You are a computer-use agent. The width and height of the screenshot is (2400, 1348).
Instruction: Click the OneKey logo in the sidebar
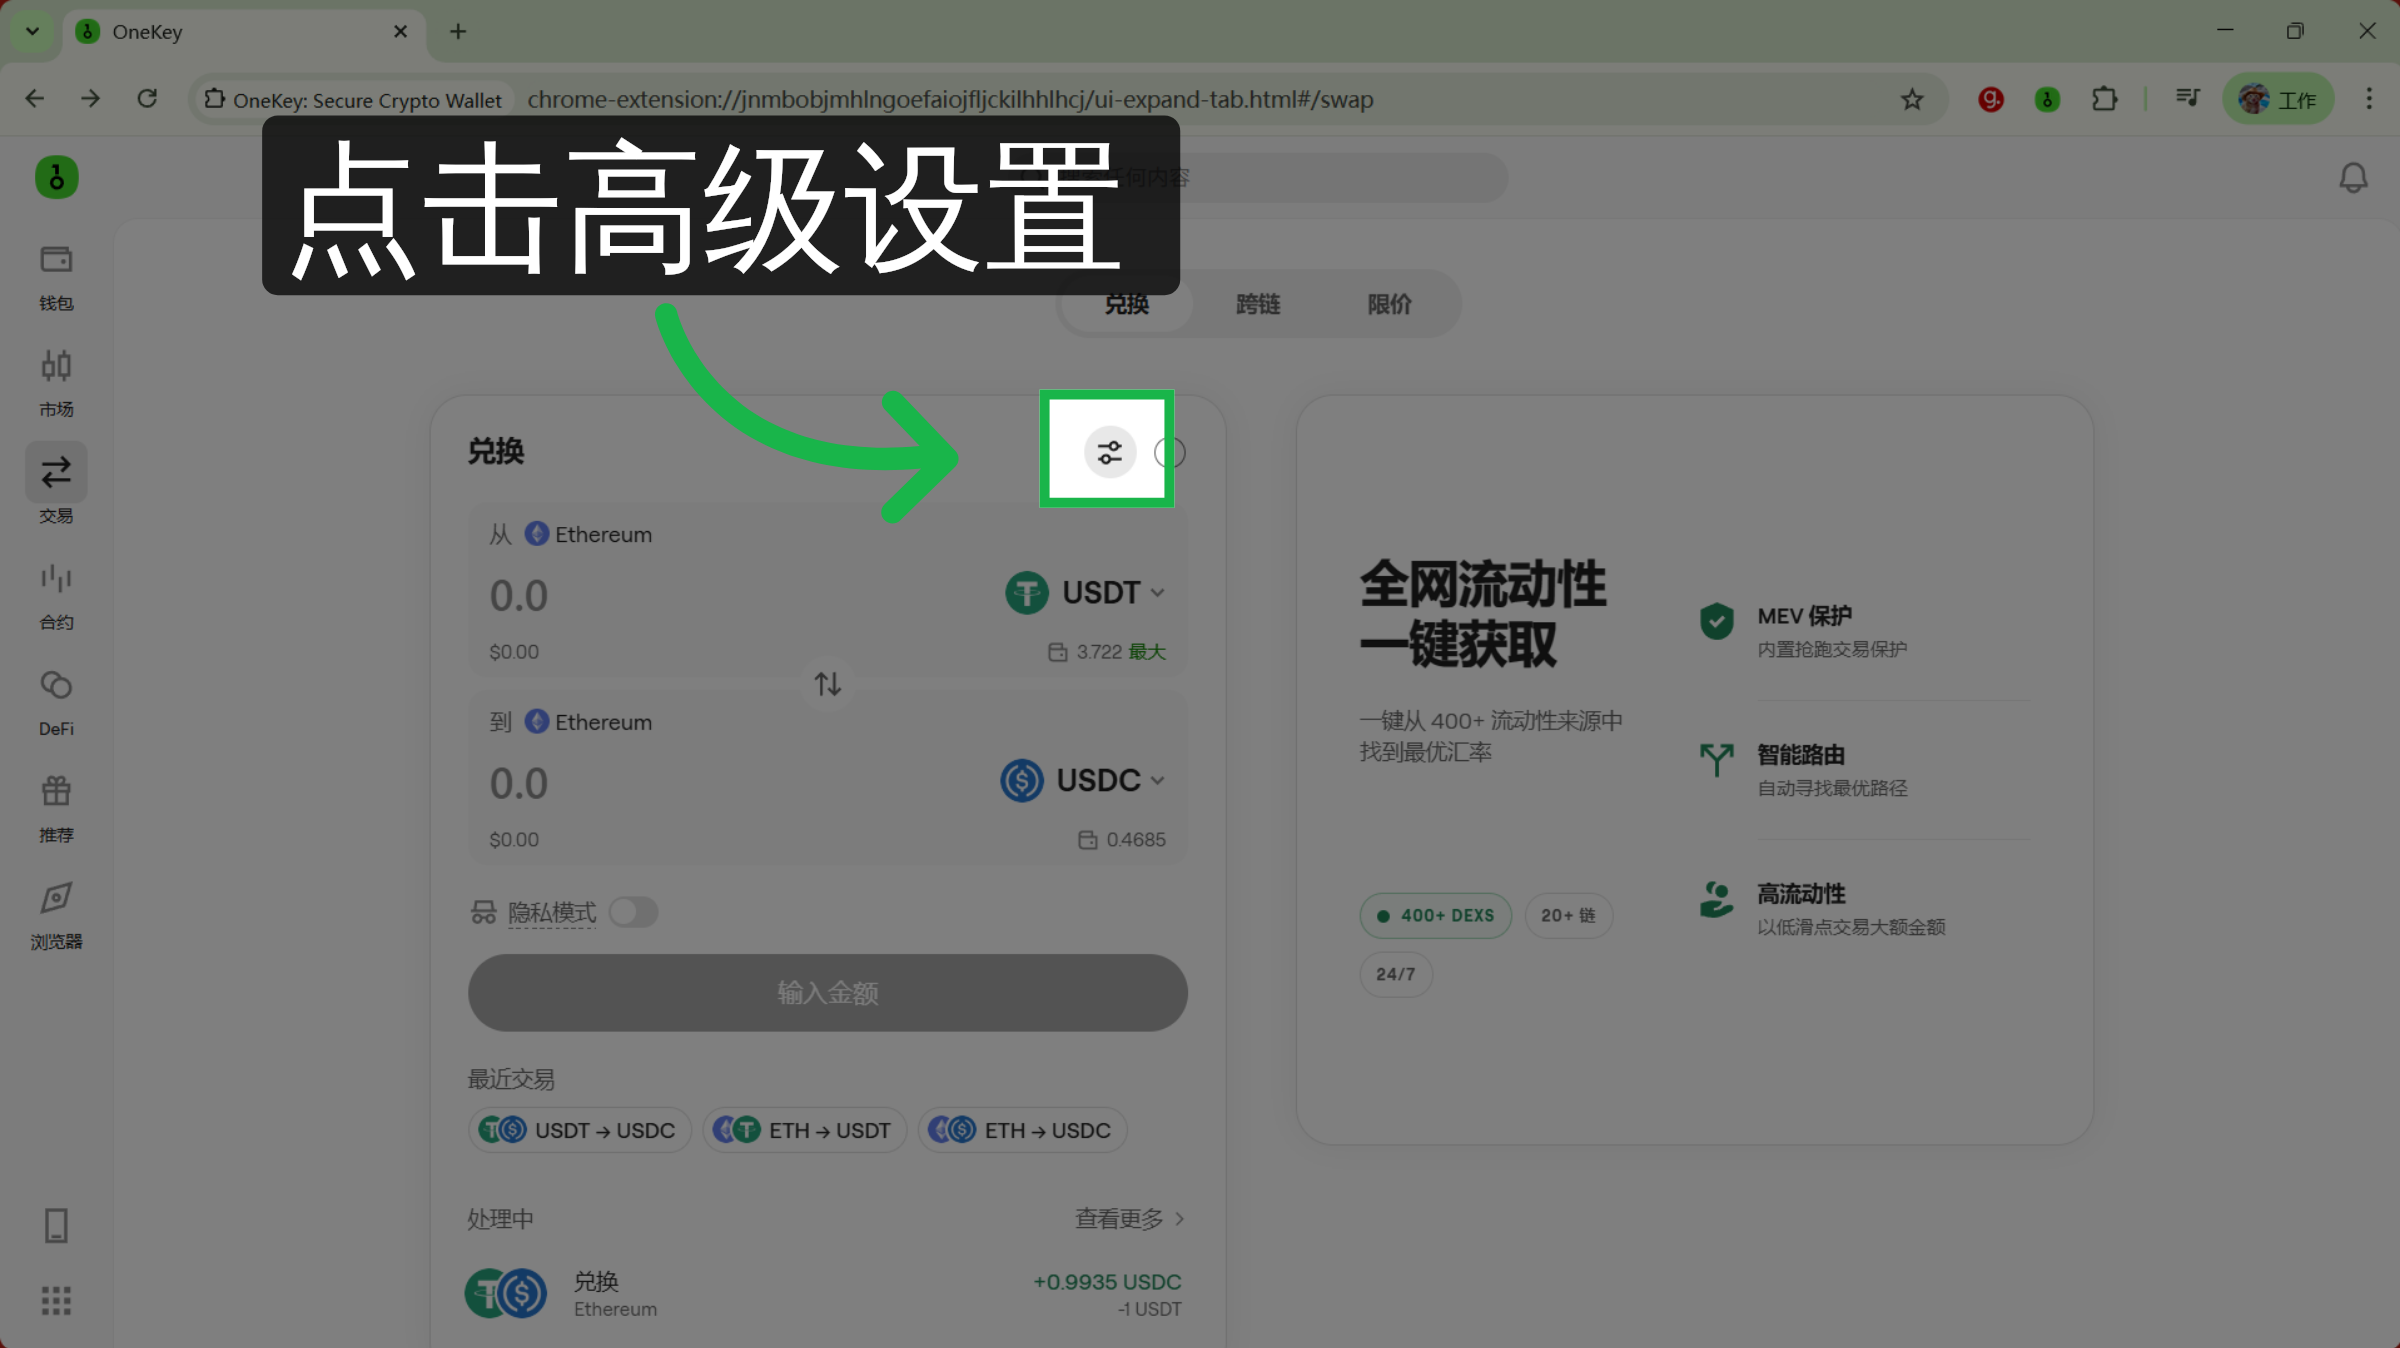click(x=57, y=178)
